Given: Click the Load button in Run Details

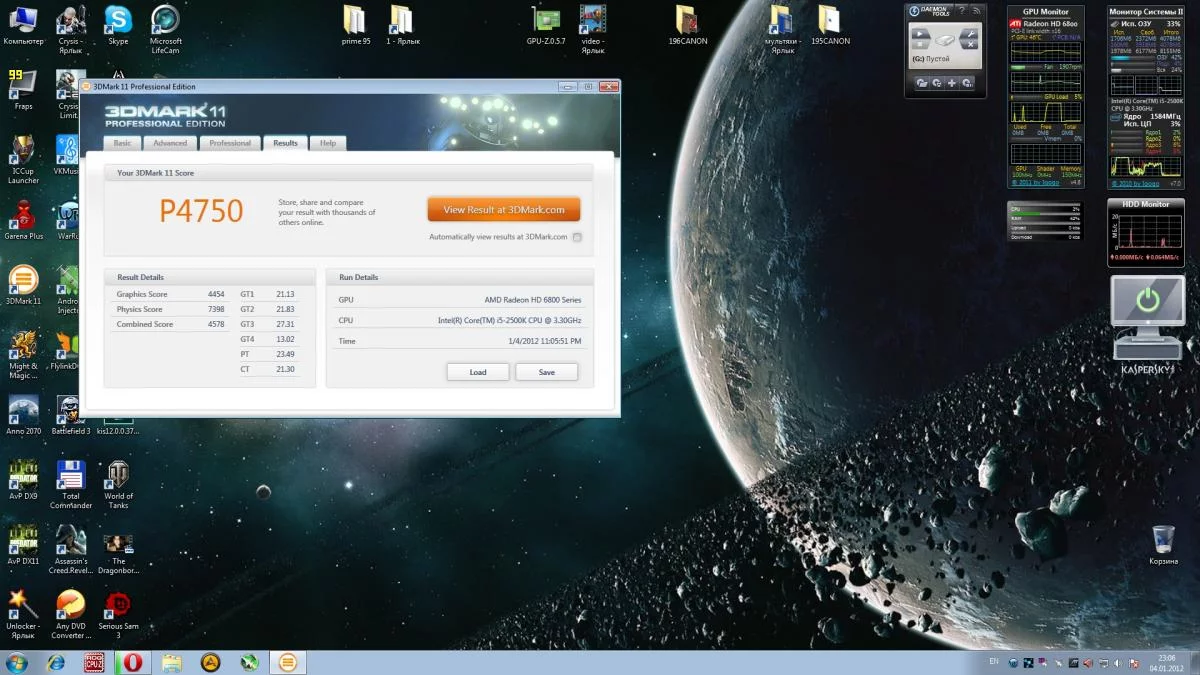Looking at the screenshot, I should pyautogui.click(x=478, y=372).
